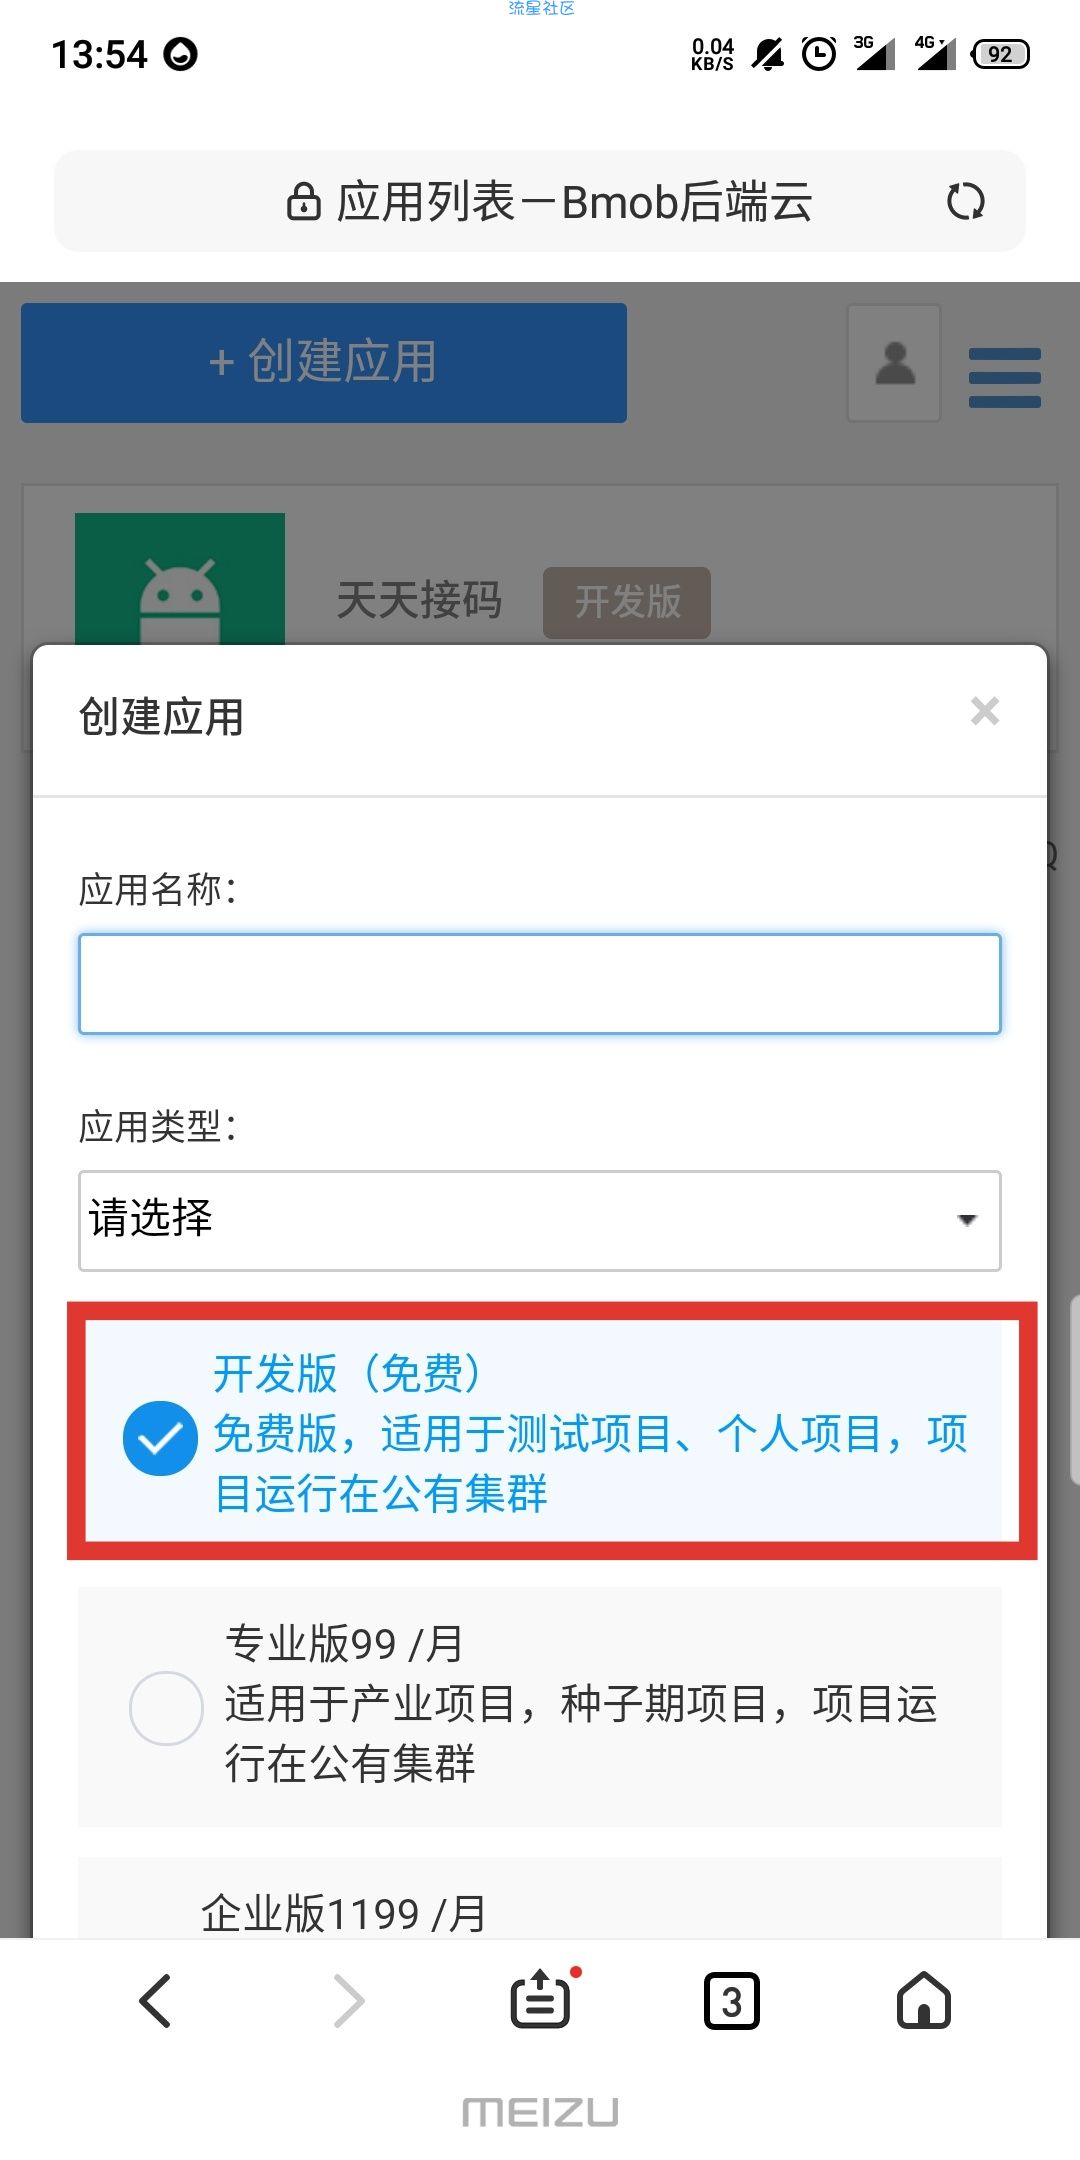Image resolution: width=1080 pixels, height=2160 pixels.
Task: Open the 应用类型 请选择 dropdown
Action: pos(540,1221)
